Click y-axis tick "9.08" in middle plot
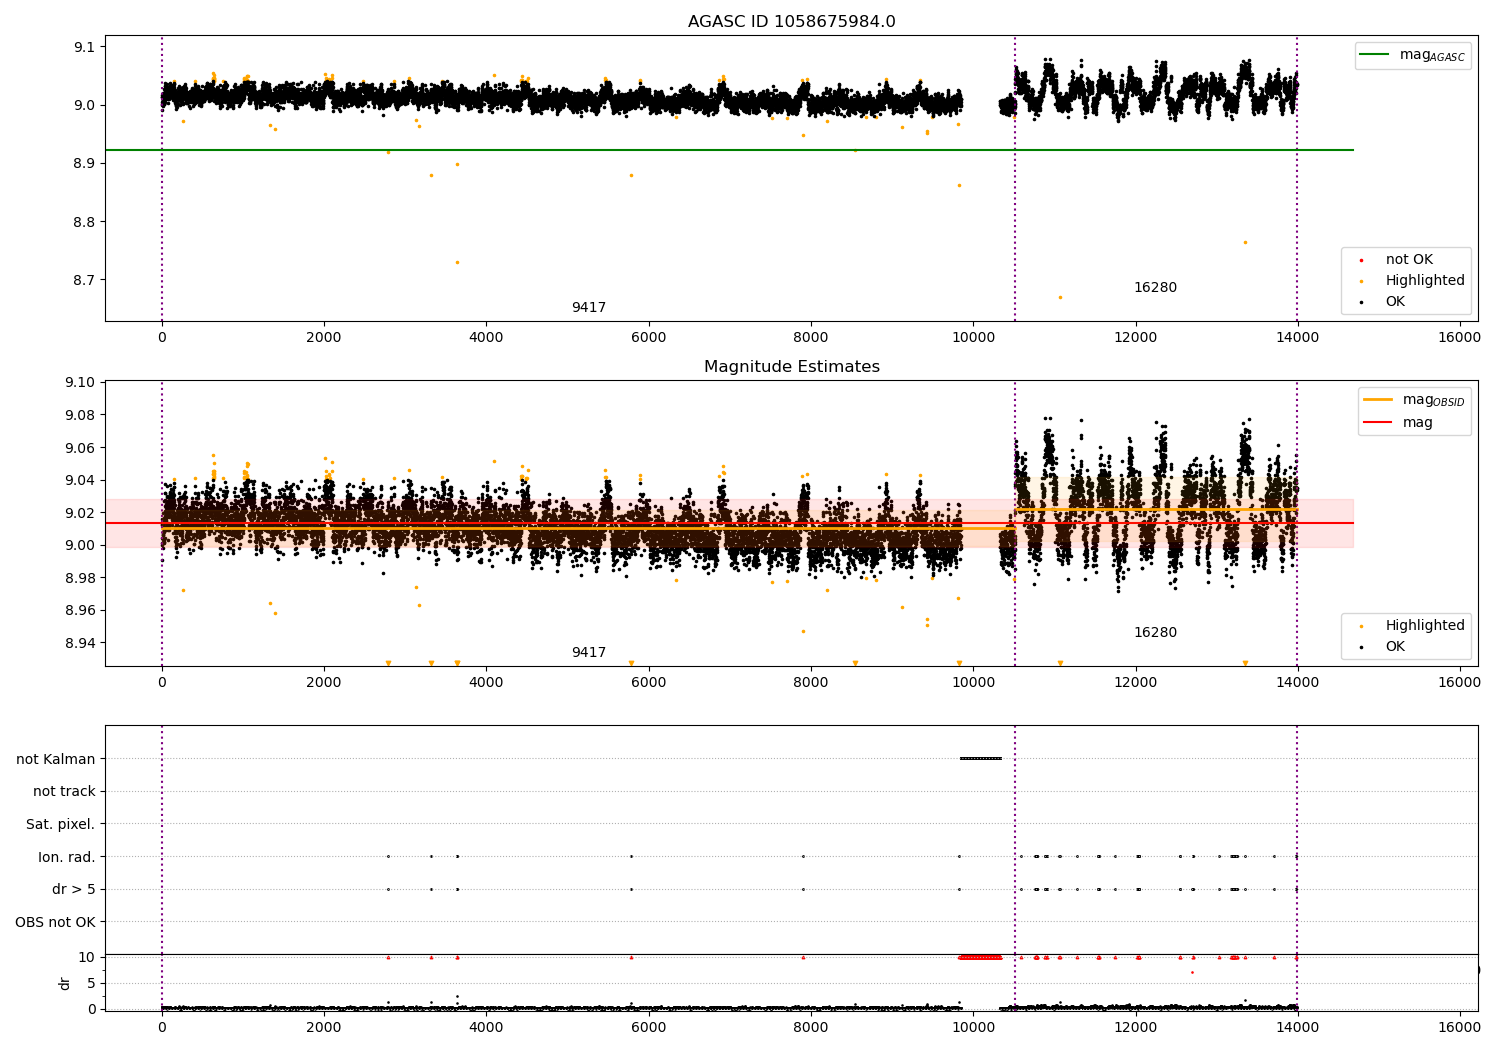Image resolution: width=1500 pixels, height=1050 pixels. tap(80, 415)
